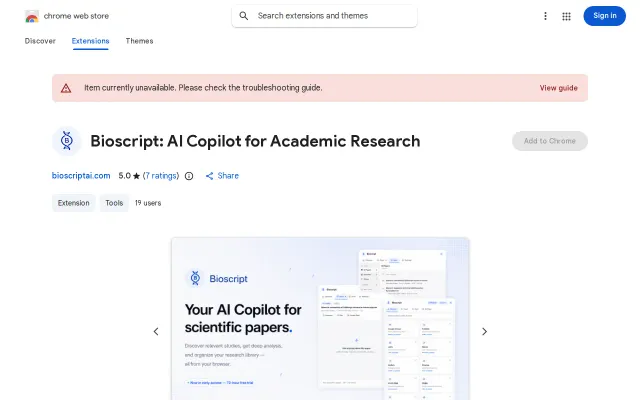Show the previous screenshot with left arrow
The height and width of the screenshot is (400, 640).
coord(156,331)
